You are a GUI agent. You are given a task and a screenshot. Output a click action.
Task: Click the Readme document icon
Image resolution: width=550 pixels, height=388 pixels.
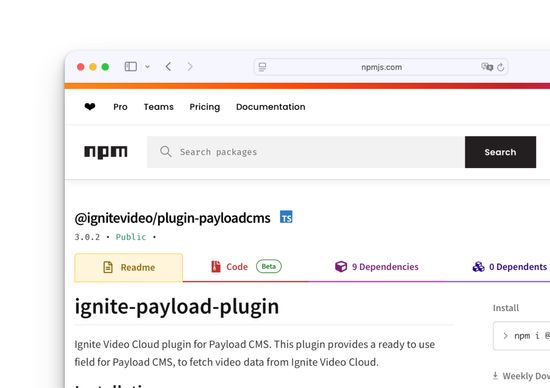[108, 267]
